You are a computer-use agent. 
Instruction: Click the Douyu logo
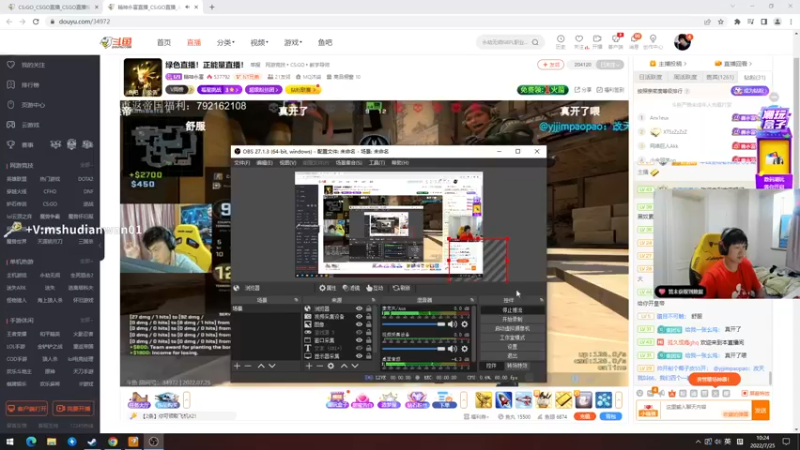116,42
